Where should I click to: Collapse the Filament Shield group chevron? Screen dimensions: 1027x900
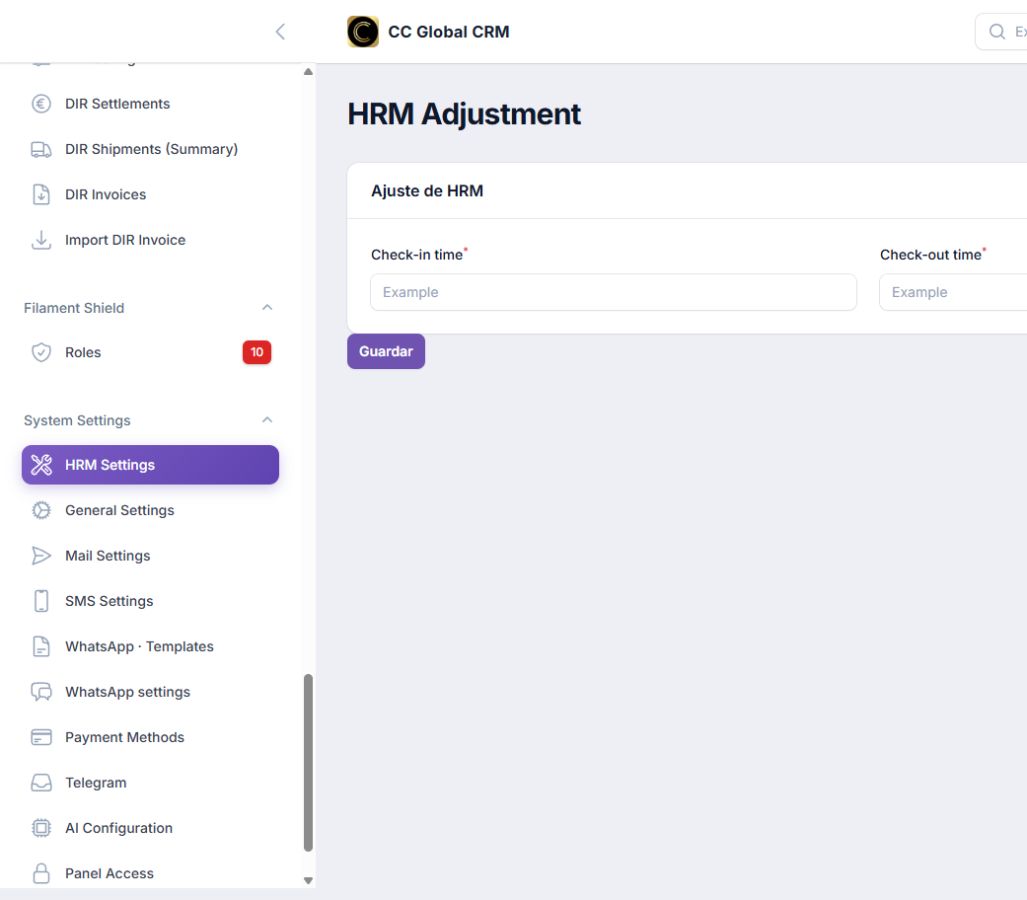pyautogui.click(x=267, y=307)
